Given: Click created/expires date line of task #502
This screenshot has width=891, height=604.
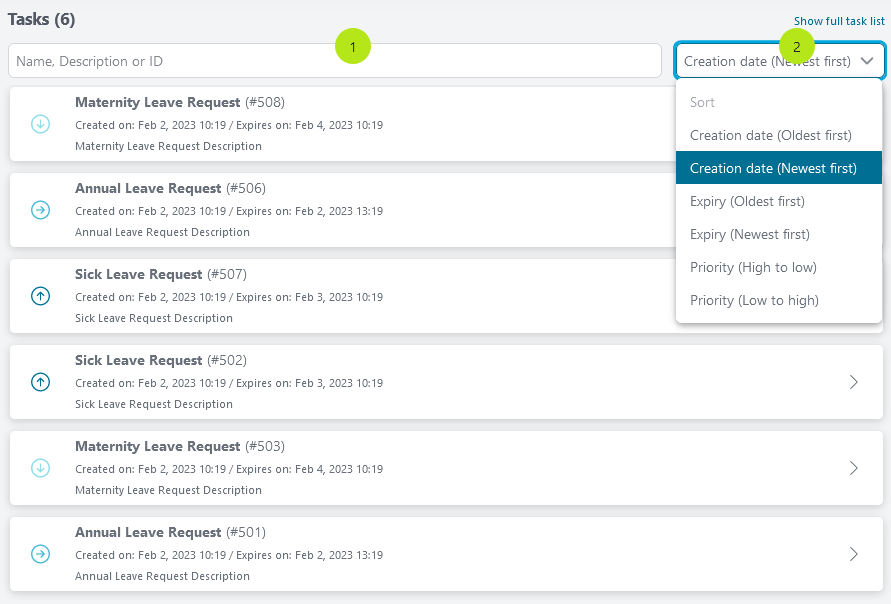Looking at the screenshot, I should click(x=229, y=383).
